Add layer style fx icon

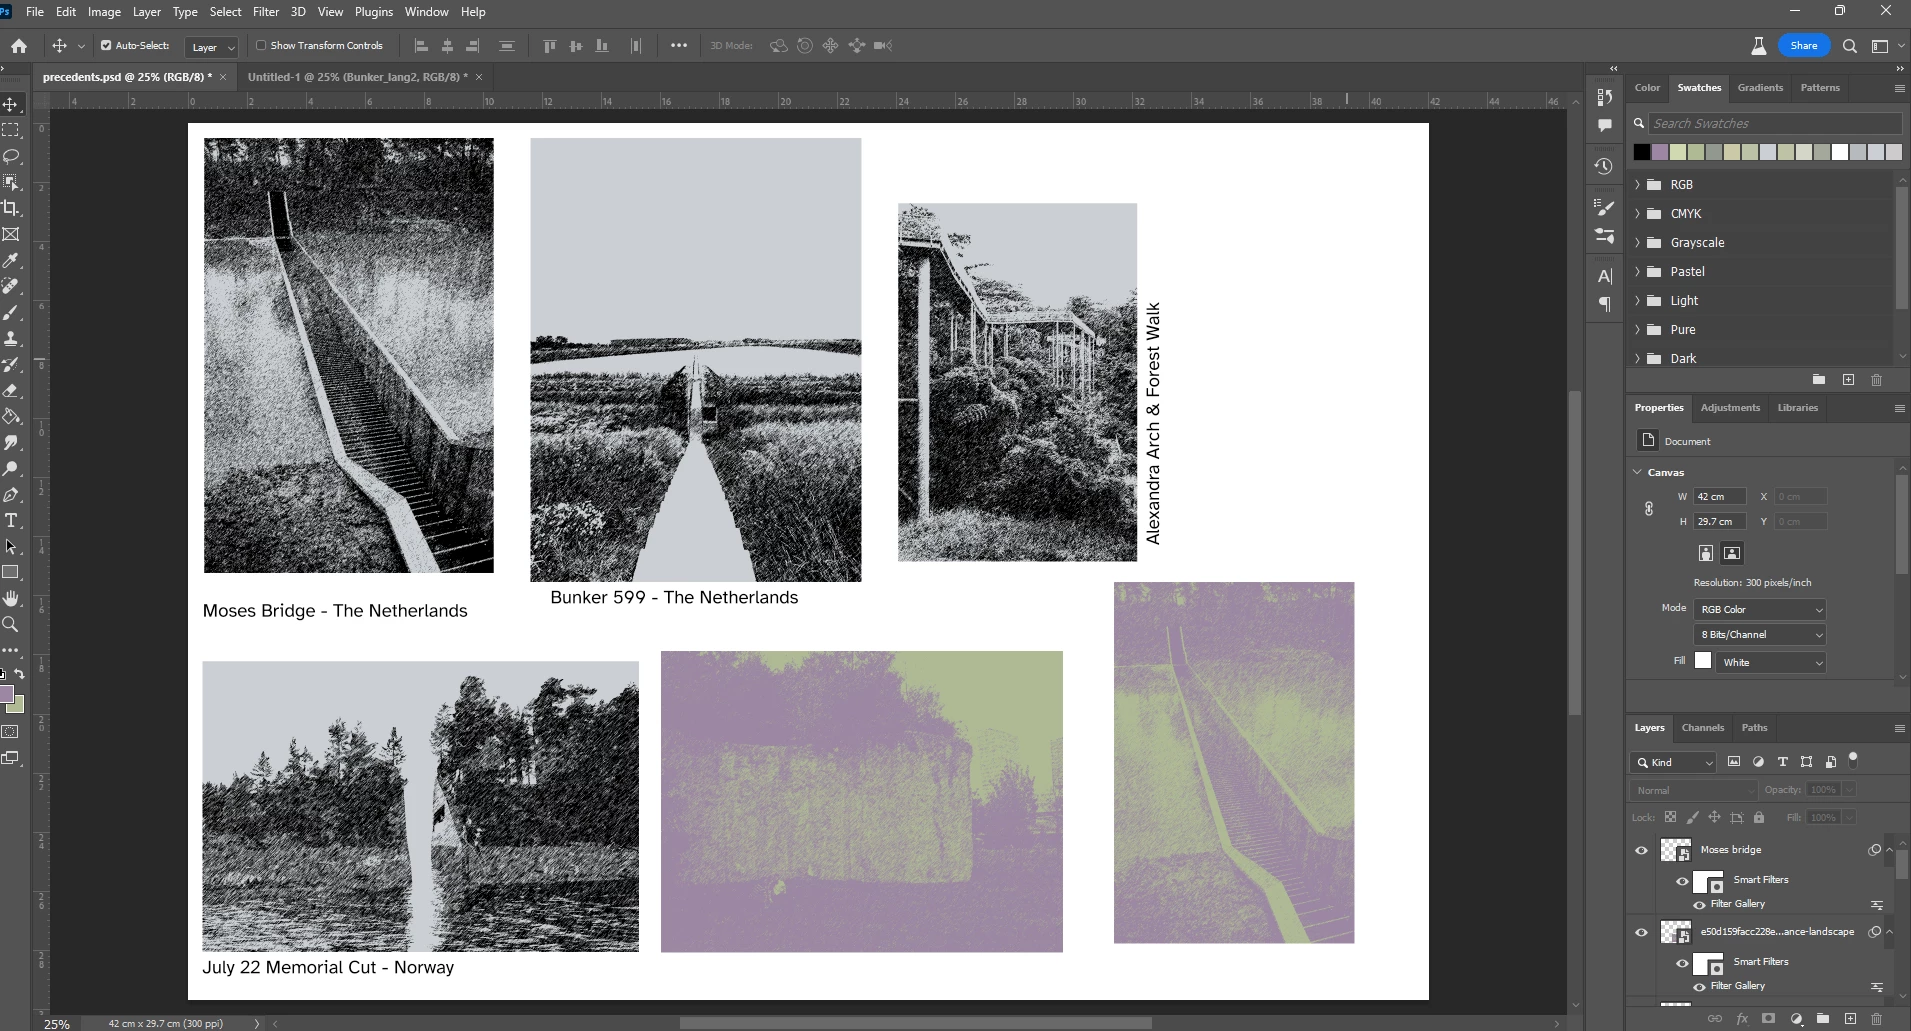(1742, 1018)
